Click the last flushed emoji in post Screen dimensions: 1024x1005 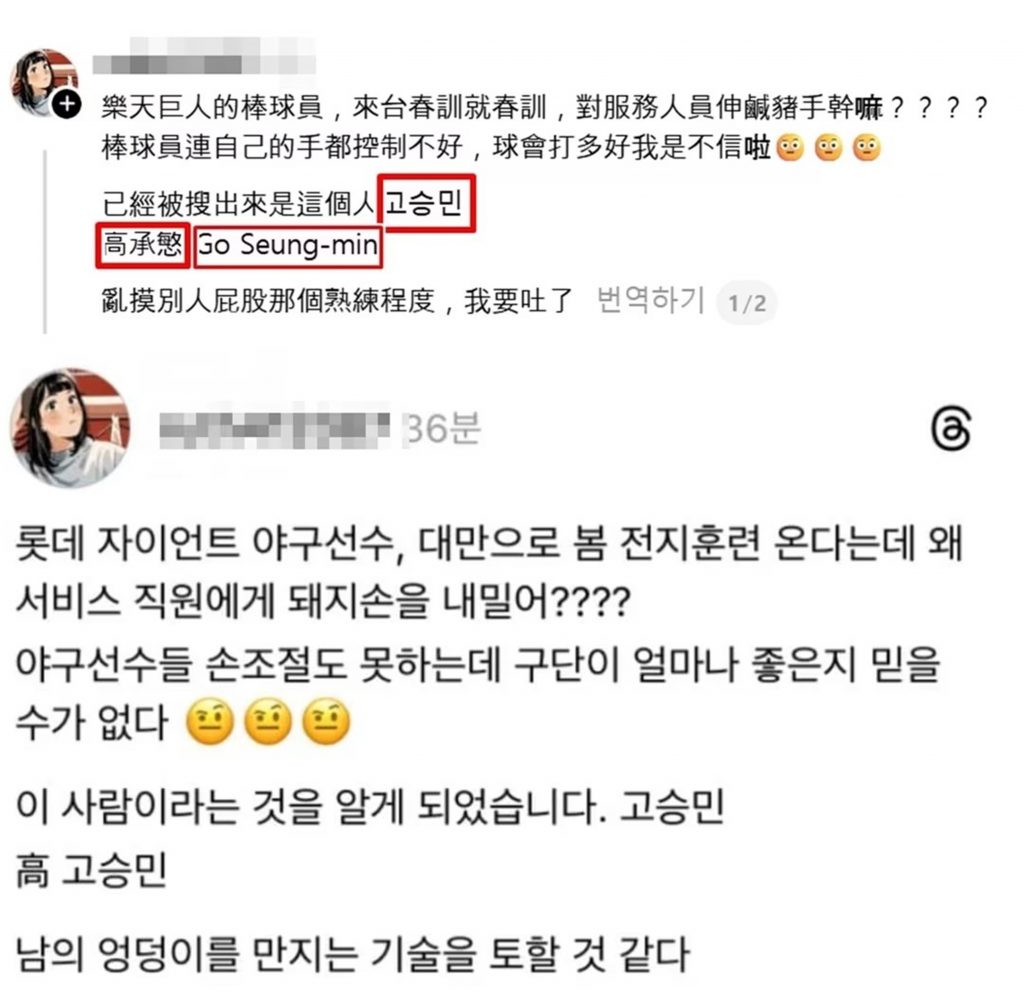(x=867, y=148)
